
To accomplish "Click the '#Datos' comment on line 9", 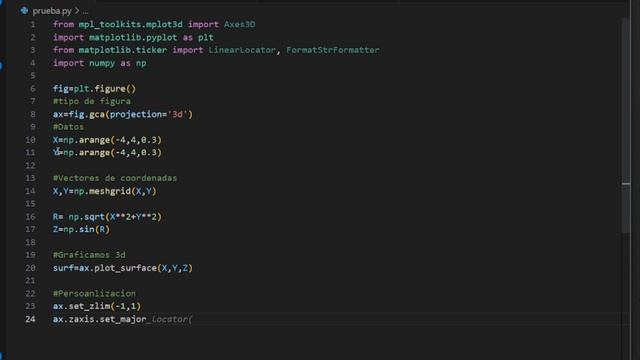I will point(68,127).
